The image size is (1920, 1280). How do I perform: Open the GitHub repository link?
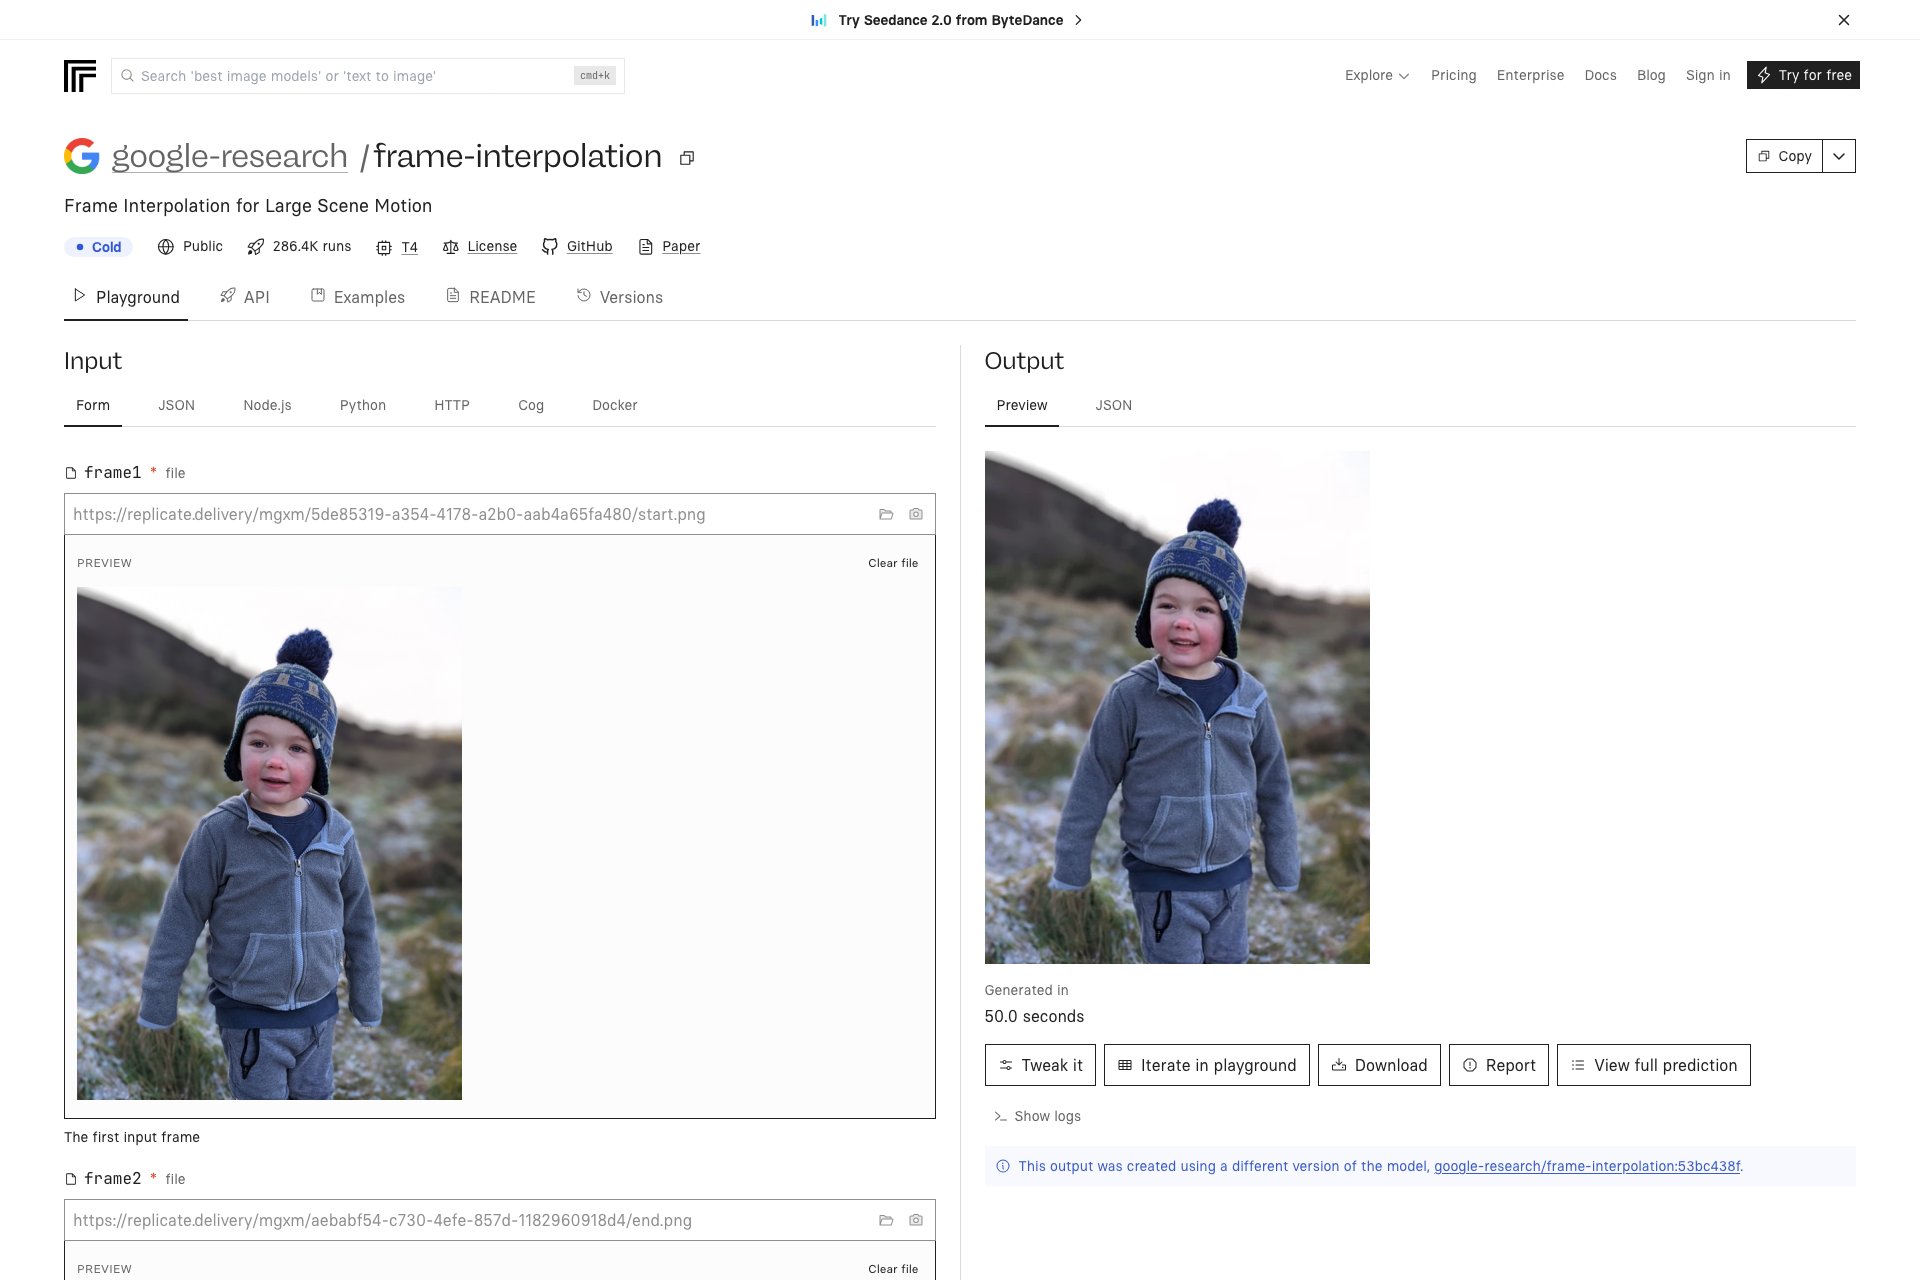[588, 246]
